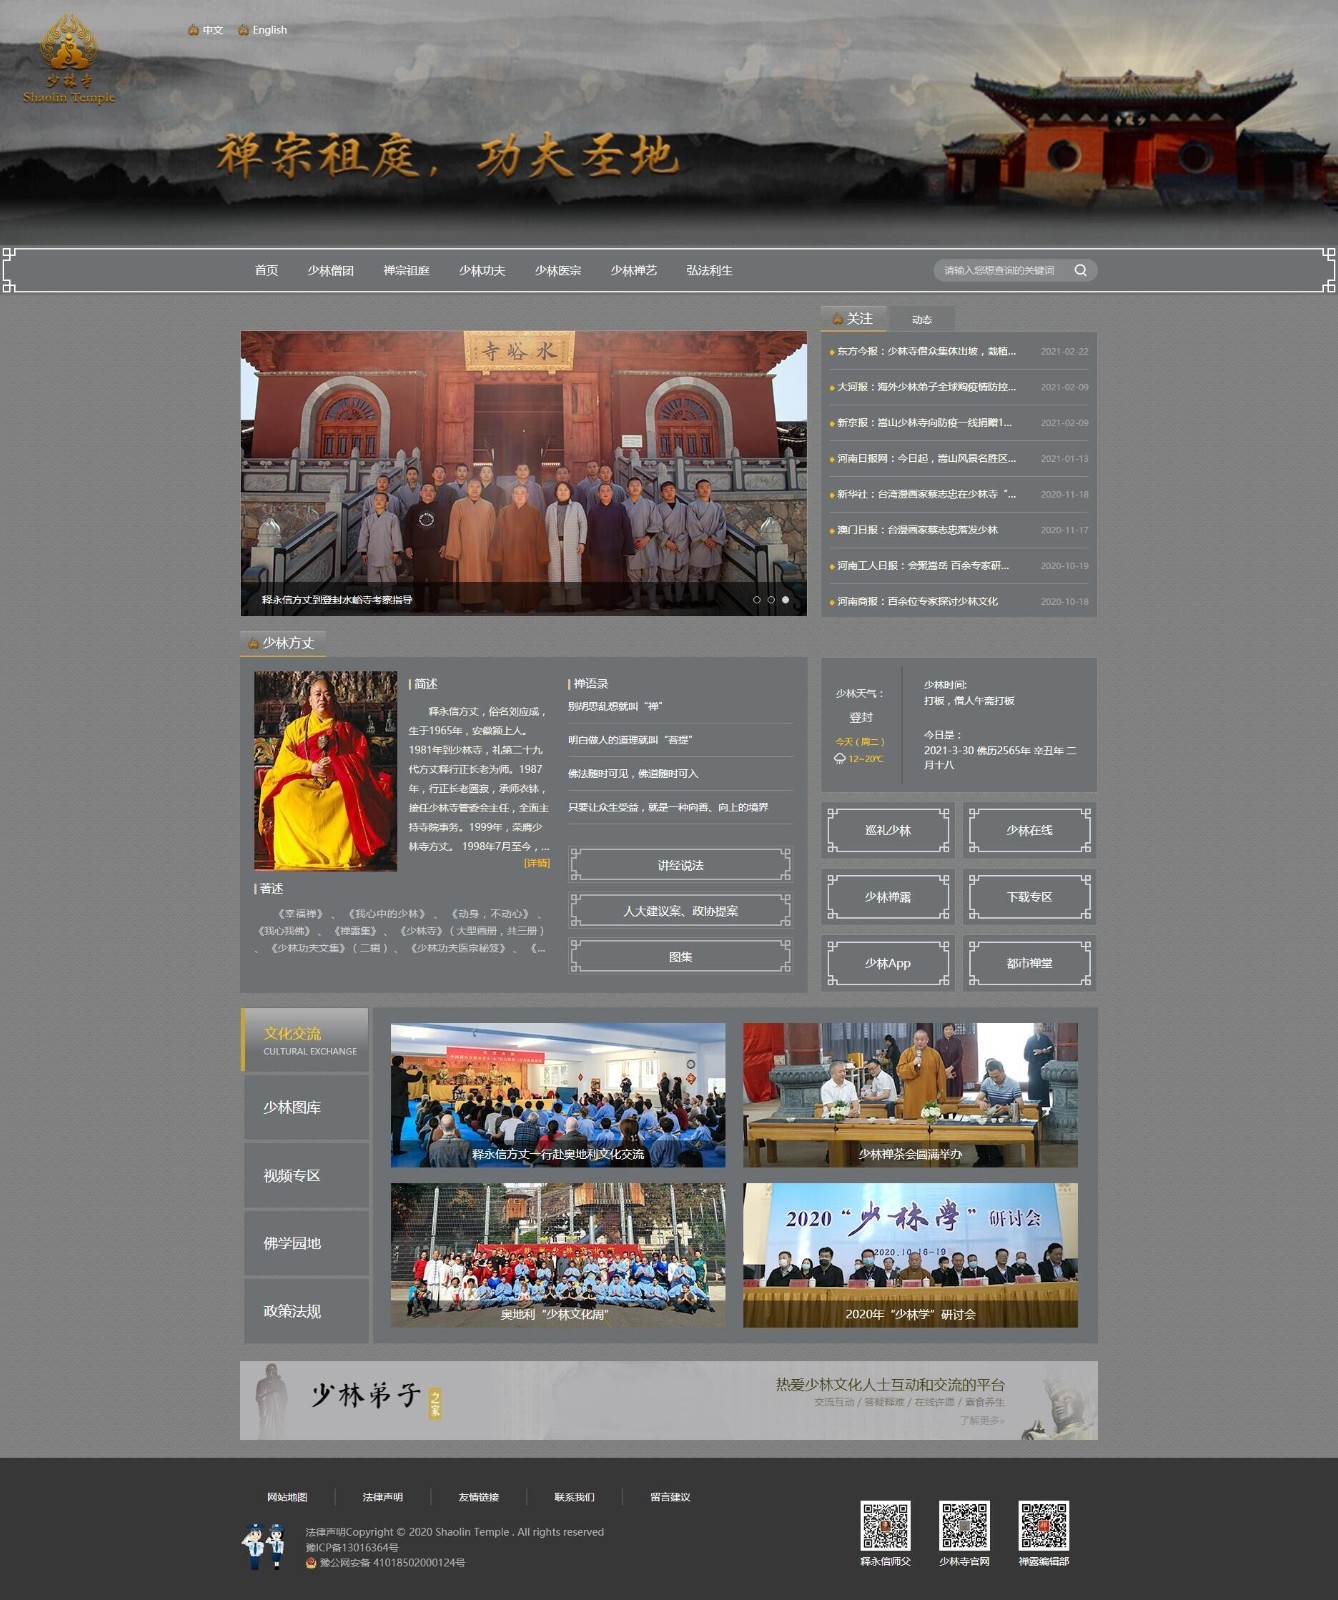This screenshot has height=1600, width=1338.
Task: Select the middle carousel slide dot
Action: click(771, 600)
